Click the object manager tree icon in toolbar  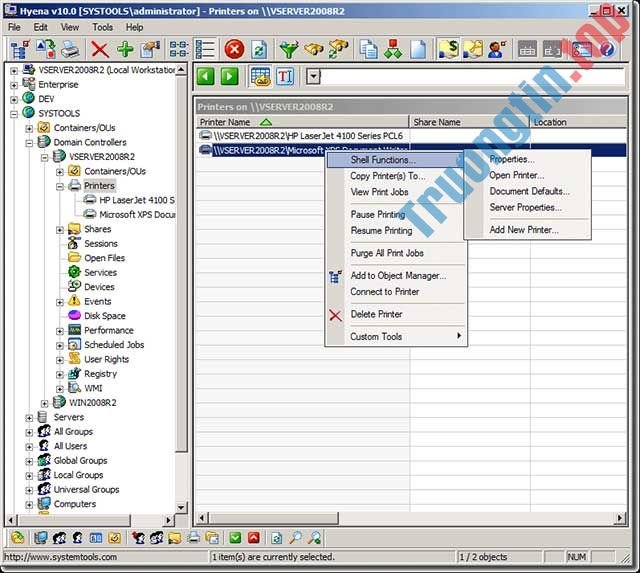20,50
